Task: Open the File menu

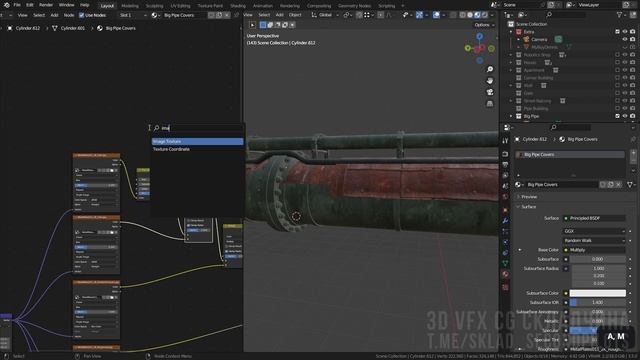Action: point(17,5)
